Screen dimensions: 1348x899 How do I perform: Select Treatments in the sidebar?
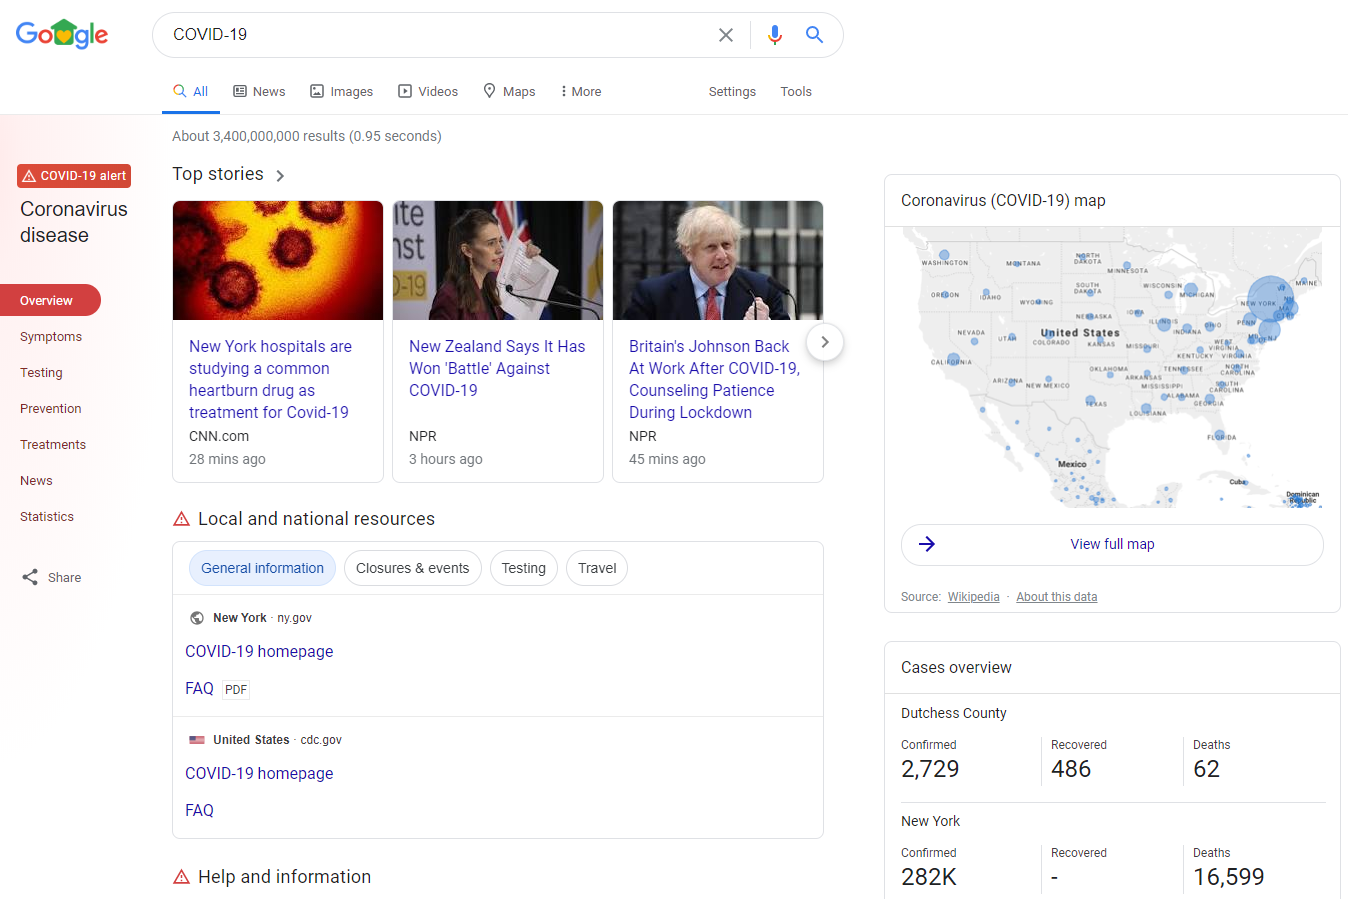(x=53, y=445)
